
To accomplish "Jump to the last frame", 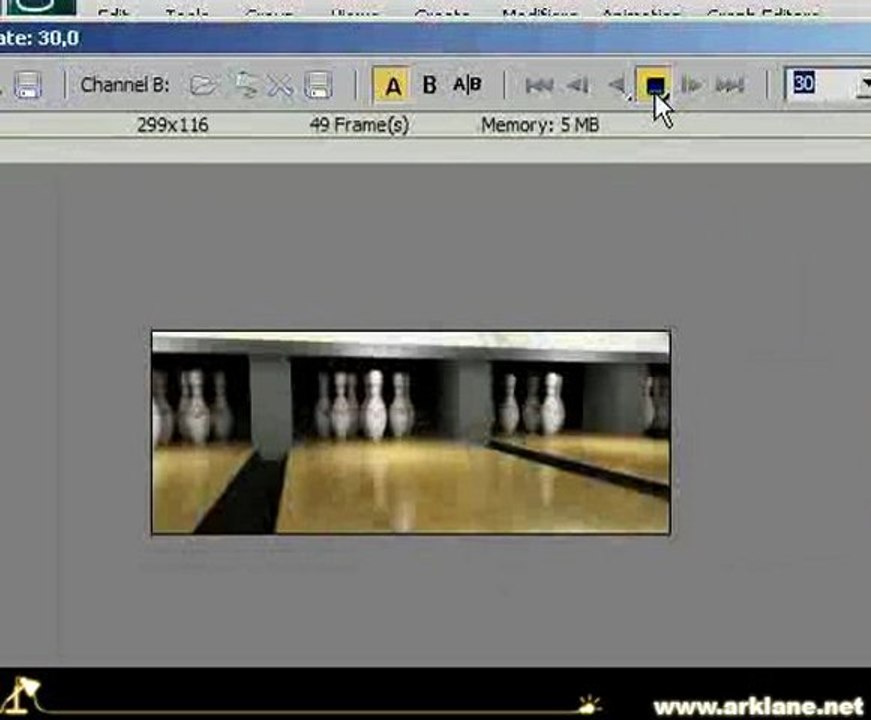I will point(729,85).
